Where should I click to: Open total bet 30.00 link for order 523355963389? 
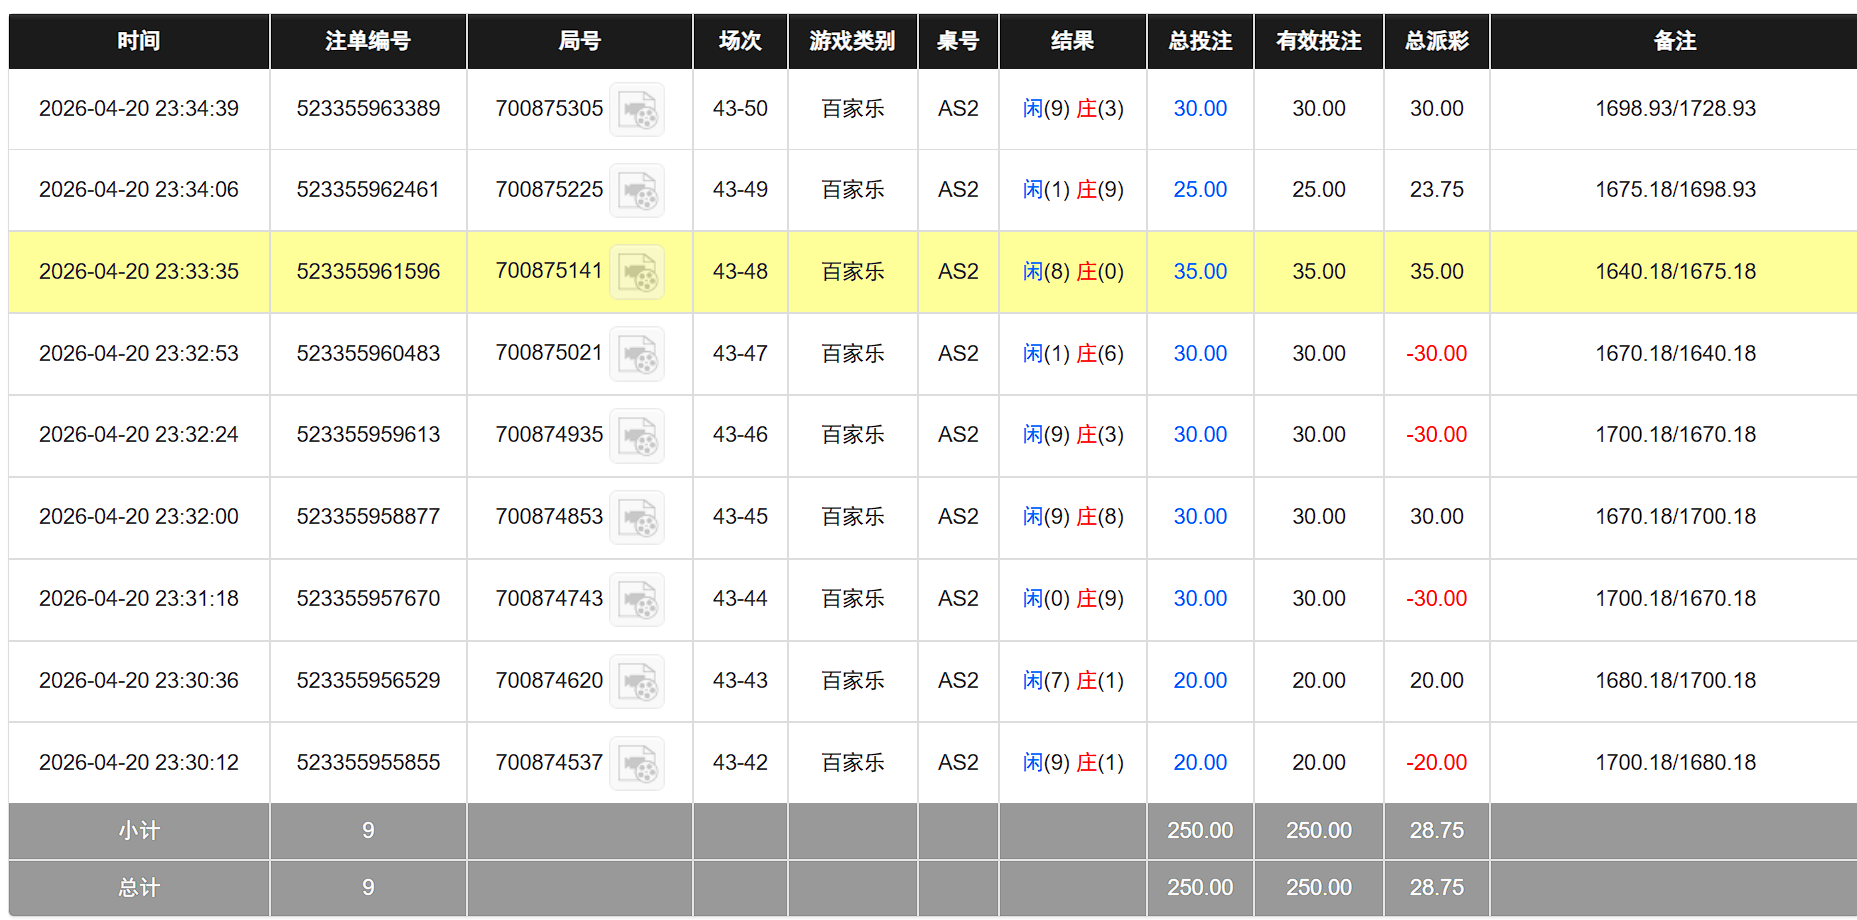pyautogui.click(x=1200, y=108)
